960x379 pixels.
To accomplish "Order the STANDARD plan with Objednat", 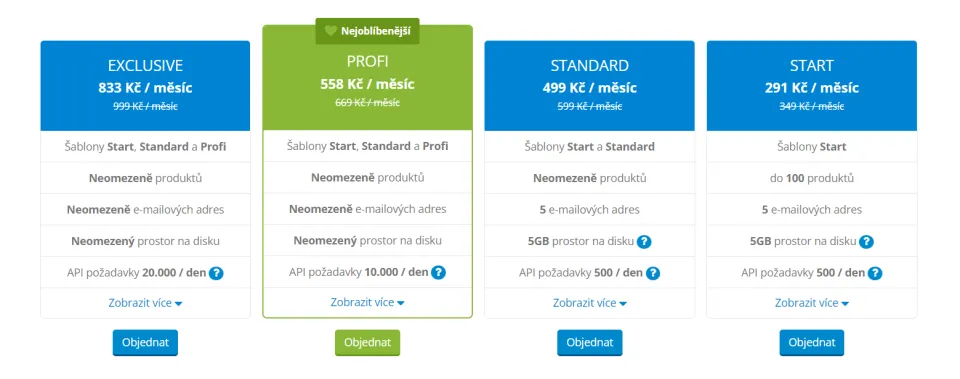I will (x=590, y=343).
